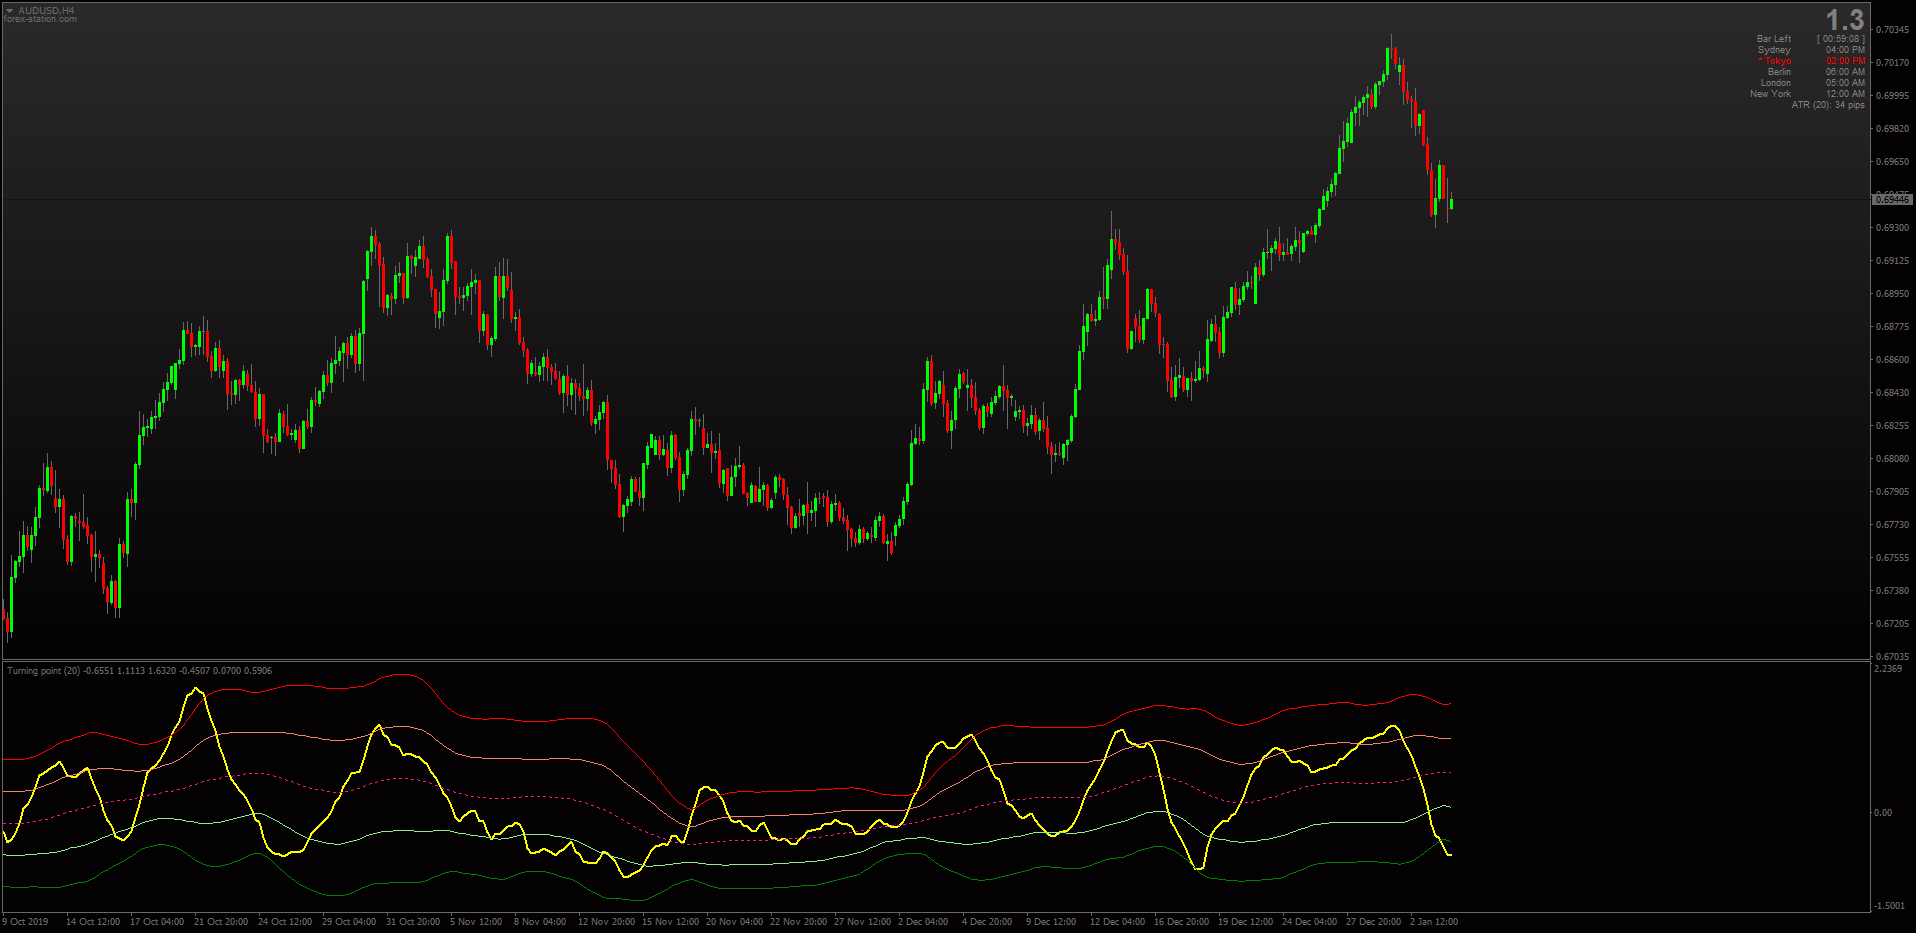The width and height of the screenshot is (1916, 933).
Task: Click the 22 Nov 20:00 time label
Action: pos(798,922)
